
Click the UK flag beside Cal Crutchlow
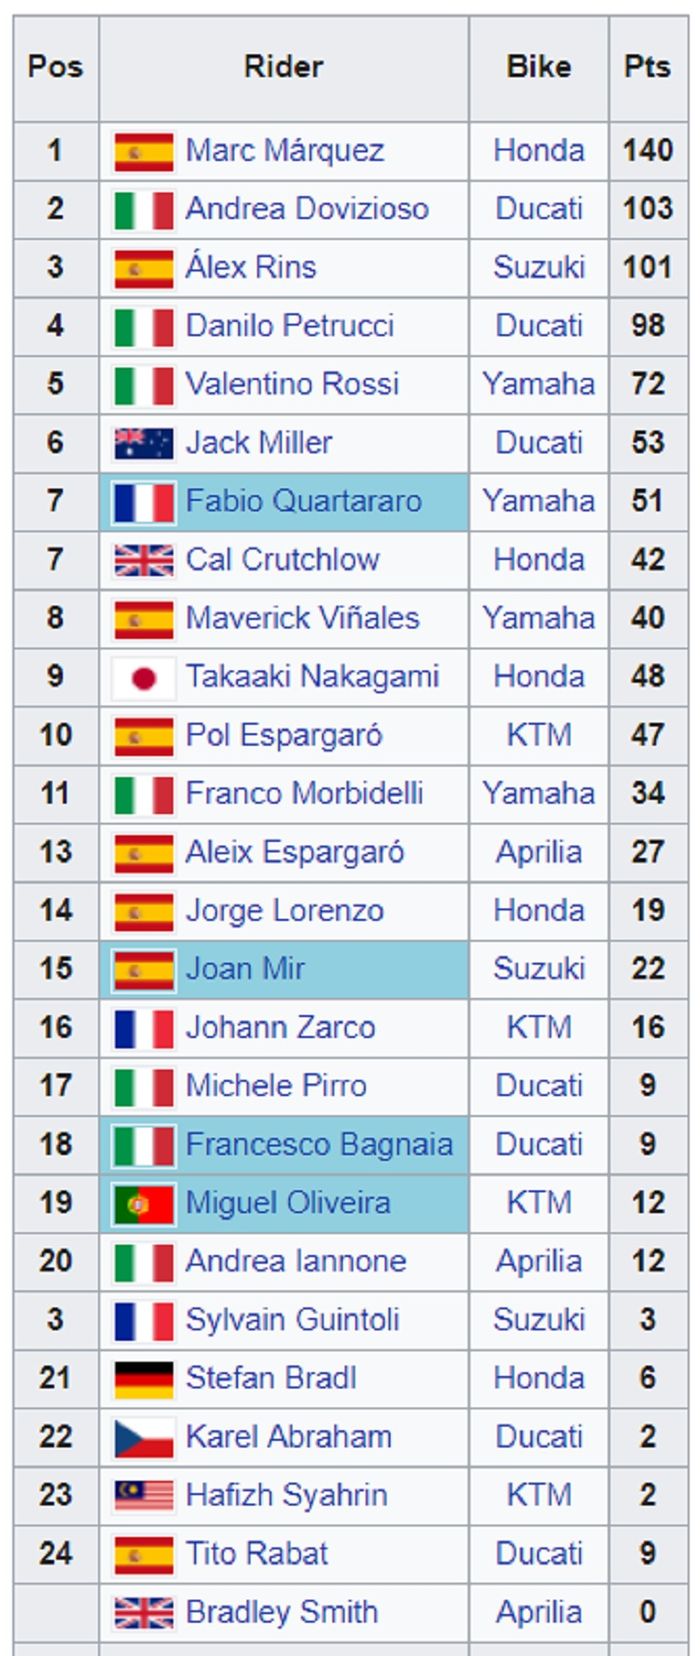pos(144,560)
